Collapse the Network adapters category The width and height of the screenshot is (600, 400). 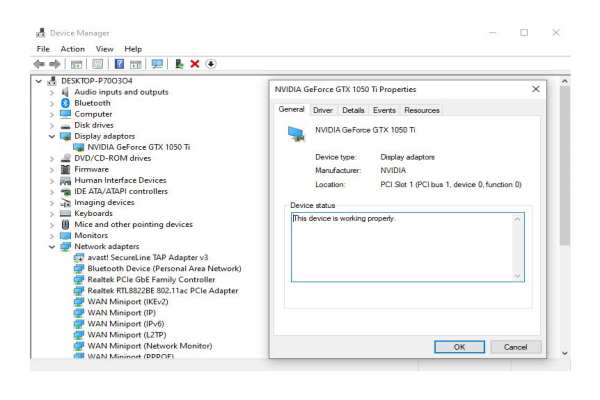coord(52,247)
